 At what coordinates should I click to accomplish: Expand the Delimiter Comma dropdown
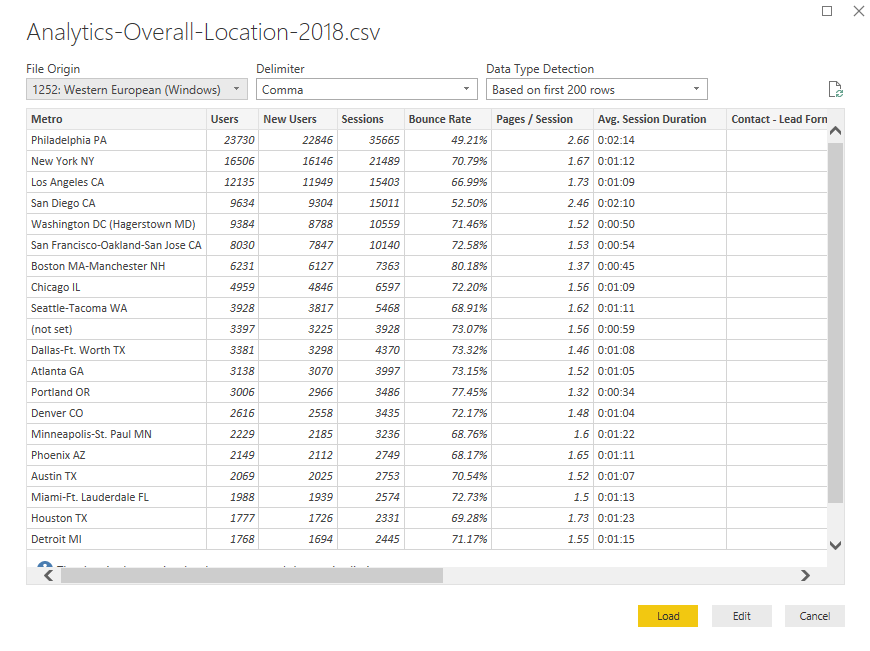coord(366,89)
